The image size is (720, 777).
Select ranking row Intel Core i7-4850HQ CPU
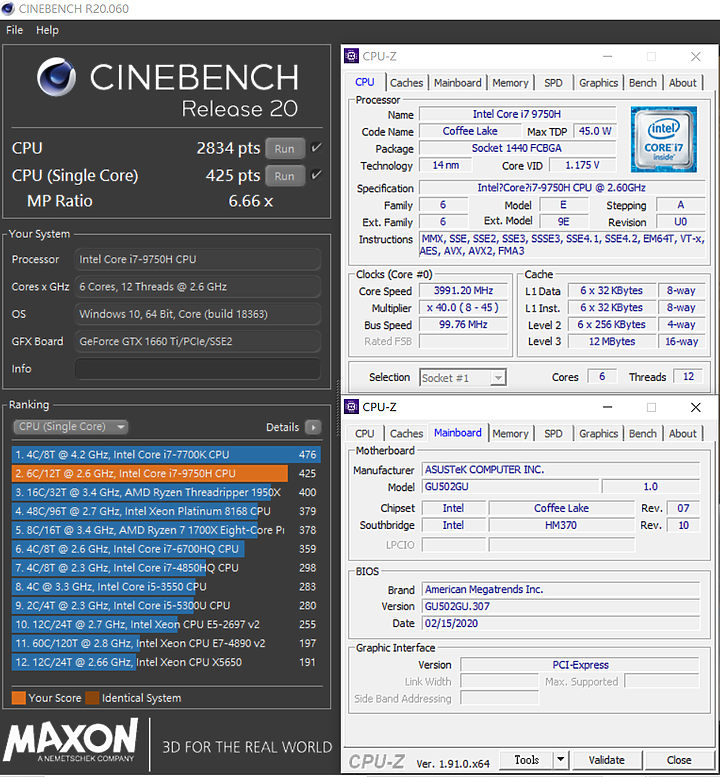tap(166, 567)
